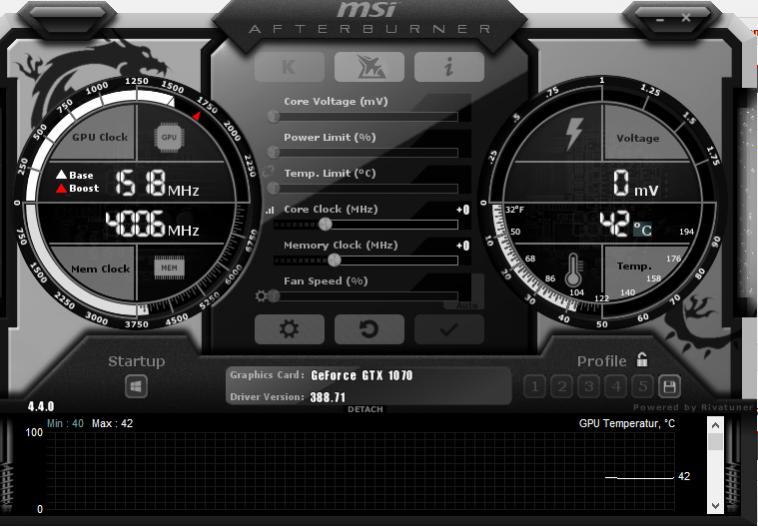758x530 pixels.
Task: Click the 4006 MHz memory clock readout
Action: click(152, 224)
